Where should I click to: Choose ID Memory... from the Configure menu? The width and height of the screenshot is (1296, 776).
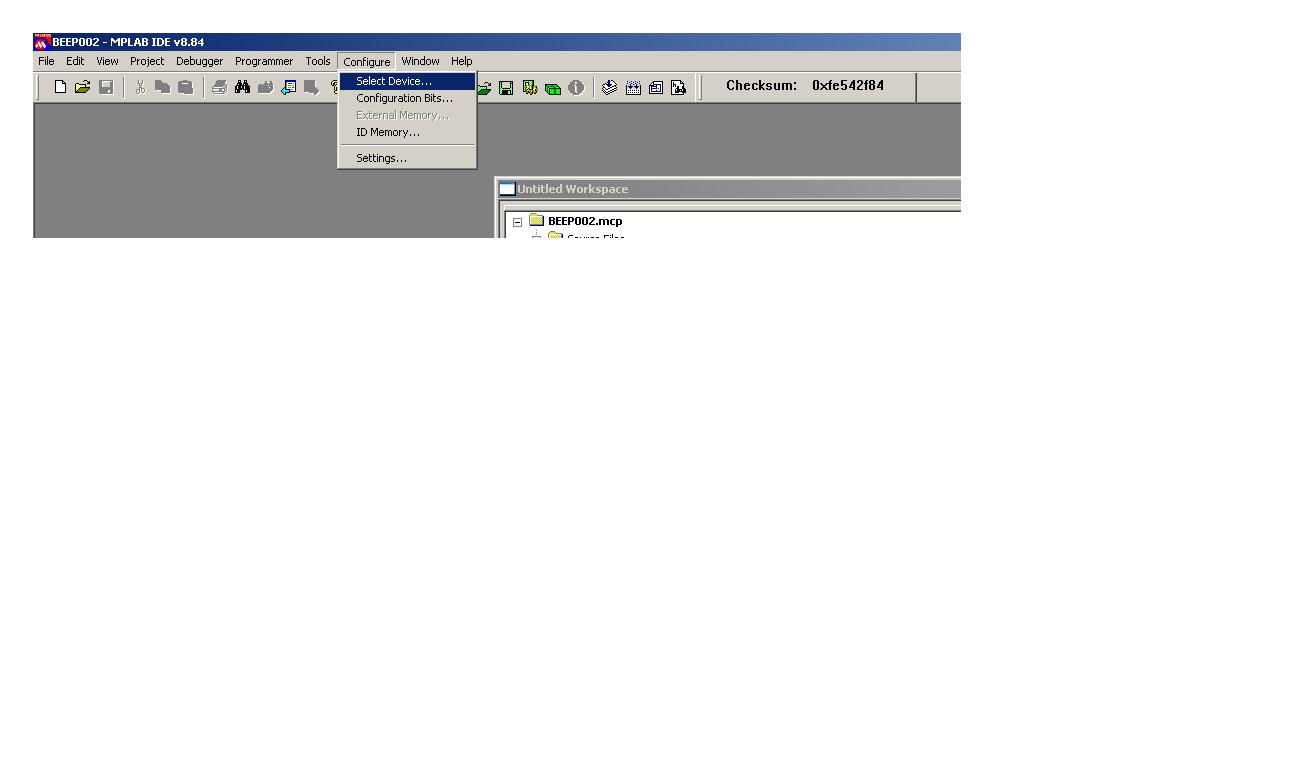pos(407,132)
